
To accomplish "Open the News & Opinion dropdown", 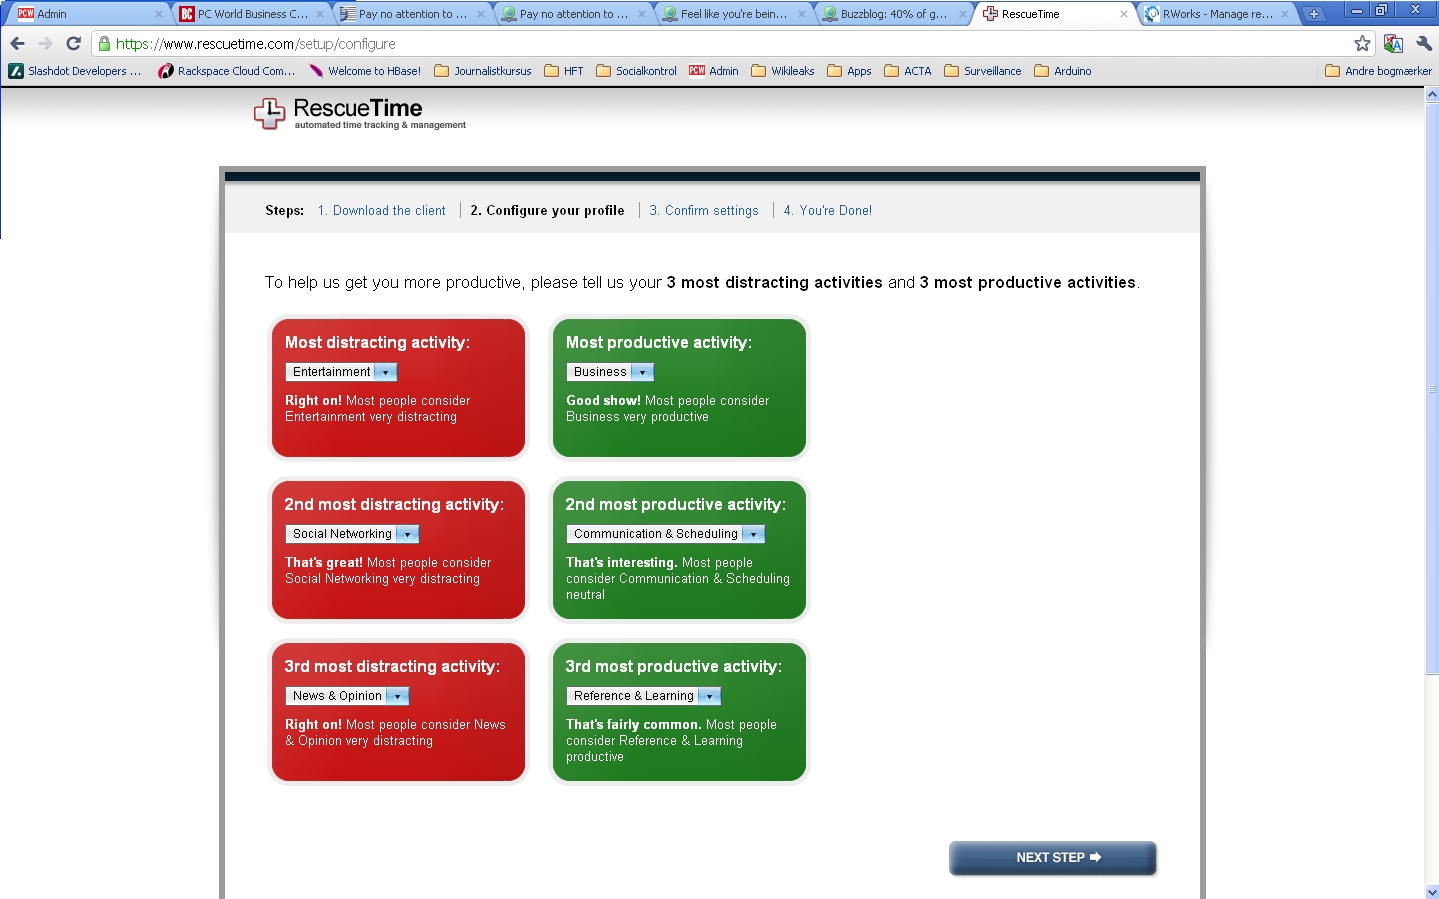I will pyautogui.click(x=347, y=696).
